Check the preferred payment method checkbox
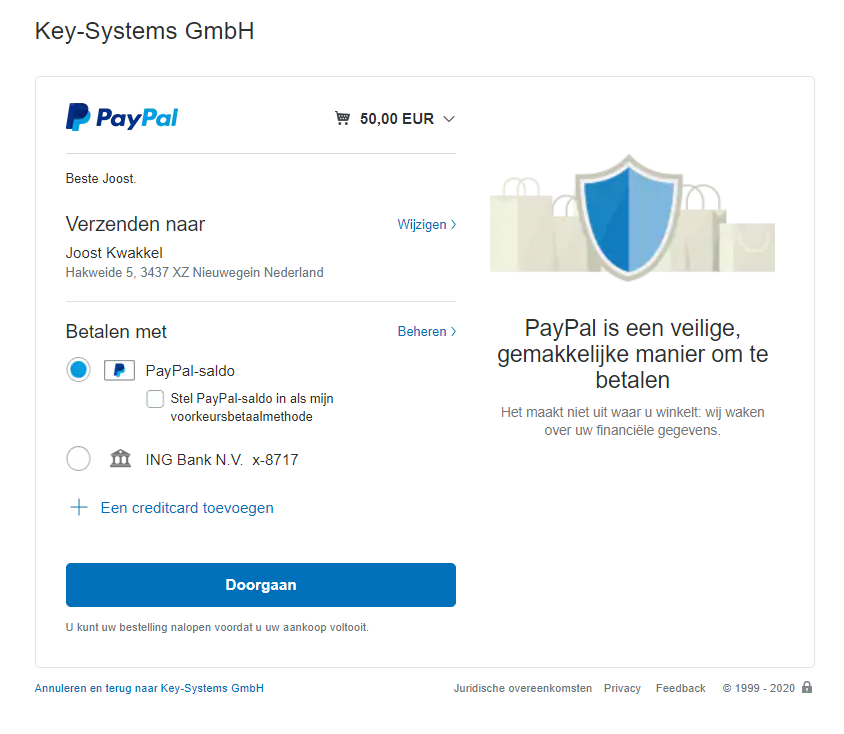Screen dimensions: 844x734 pos(155,399)
